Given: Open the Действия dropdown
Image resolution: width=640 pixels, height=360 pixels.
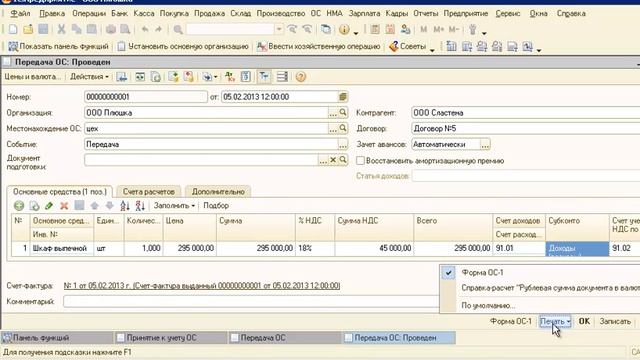Looking at the screenshot, I should (89, 77).
